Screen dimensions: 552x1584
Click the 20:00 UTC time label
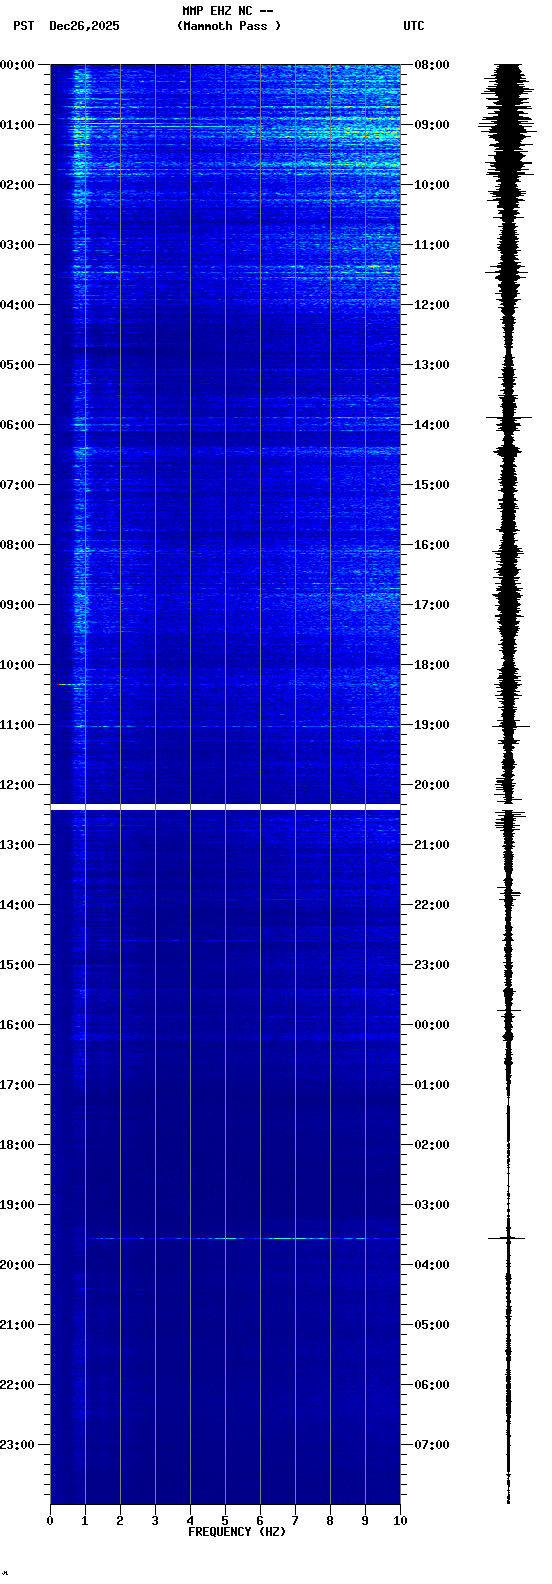432,785
